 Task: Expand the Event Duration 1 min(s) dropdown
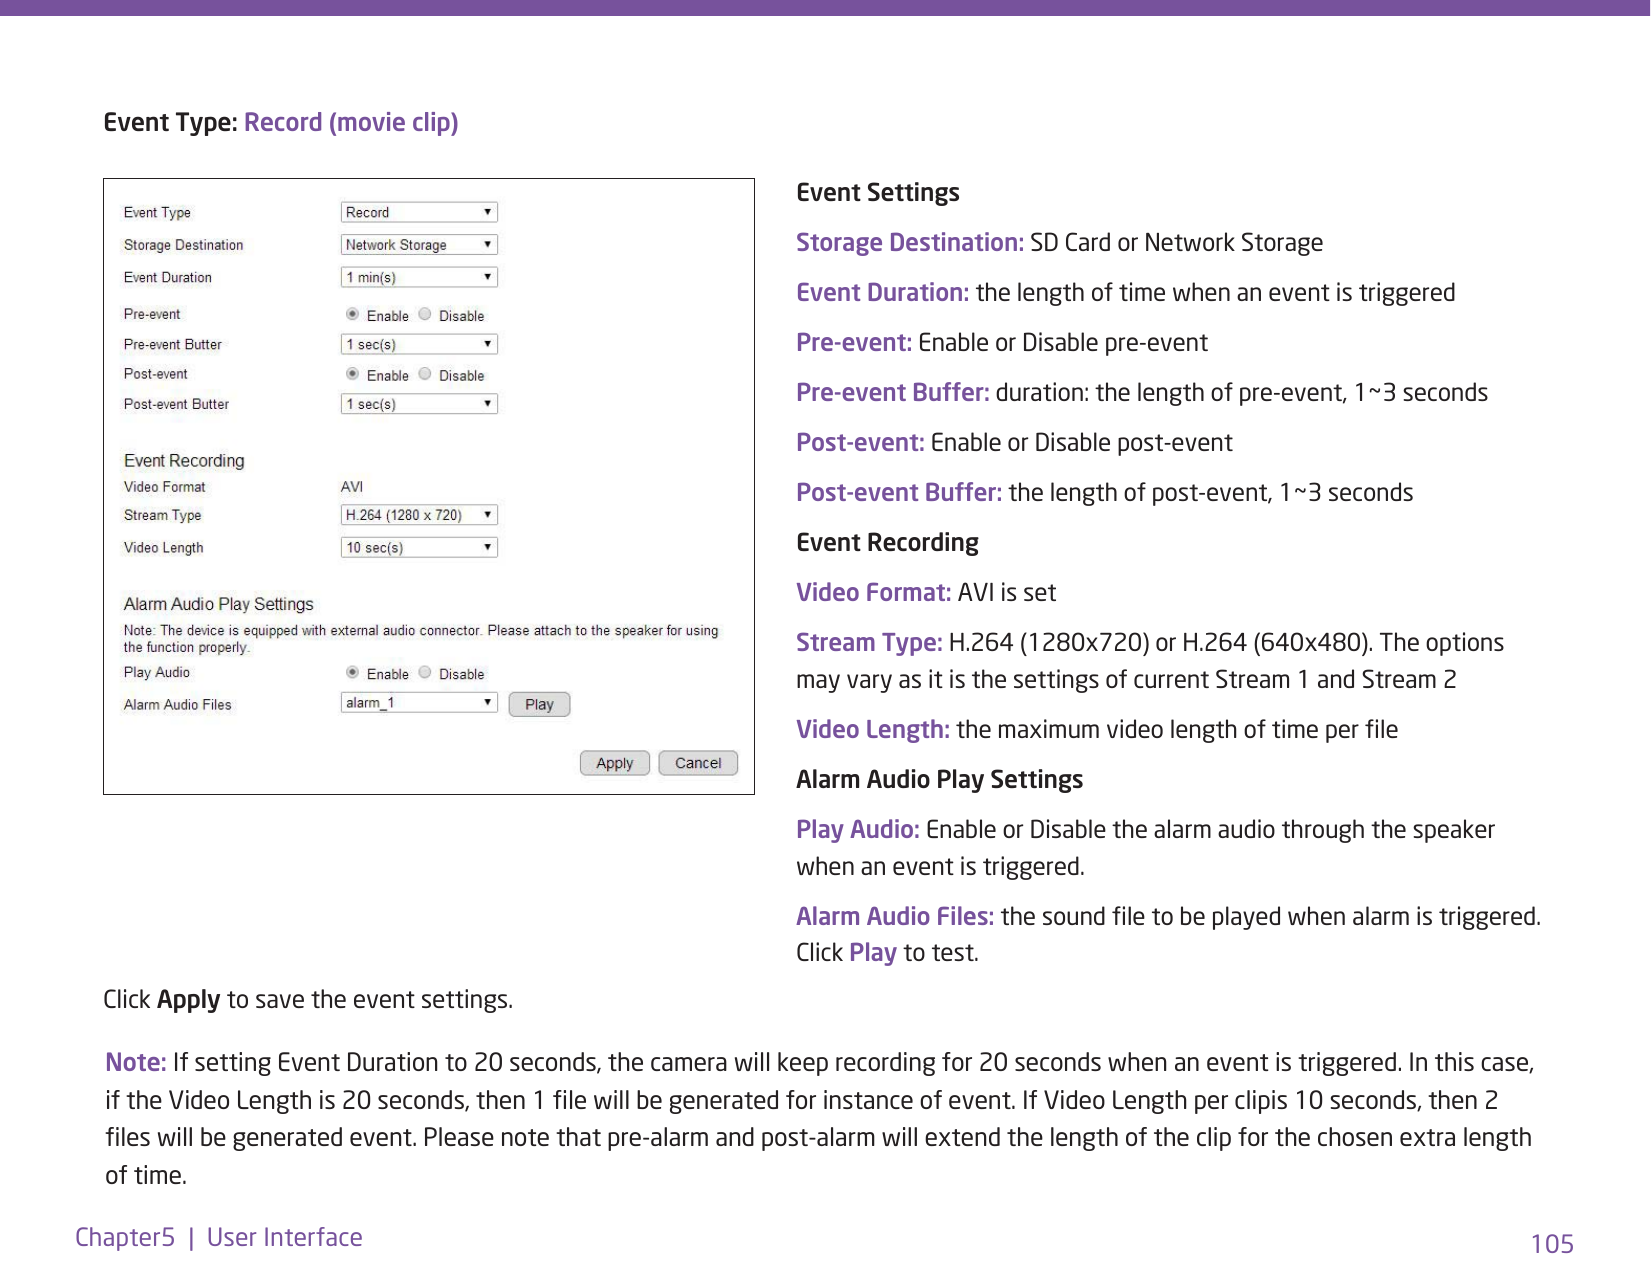click(x=419, y=277)
